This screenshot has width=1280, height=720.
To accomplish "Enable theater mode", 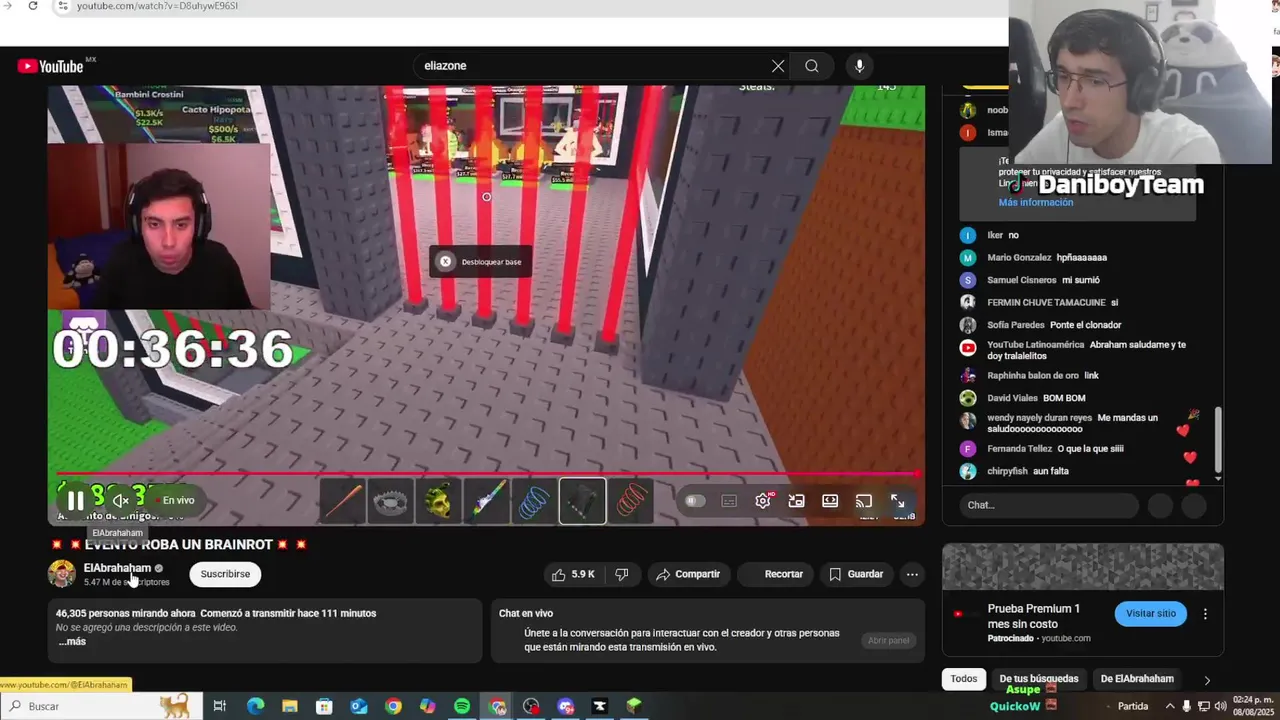I will [x=830, y=501].
